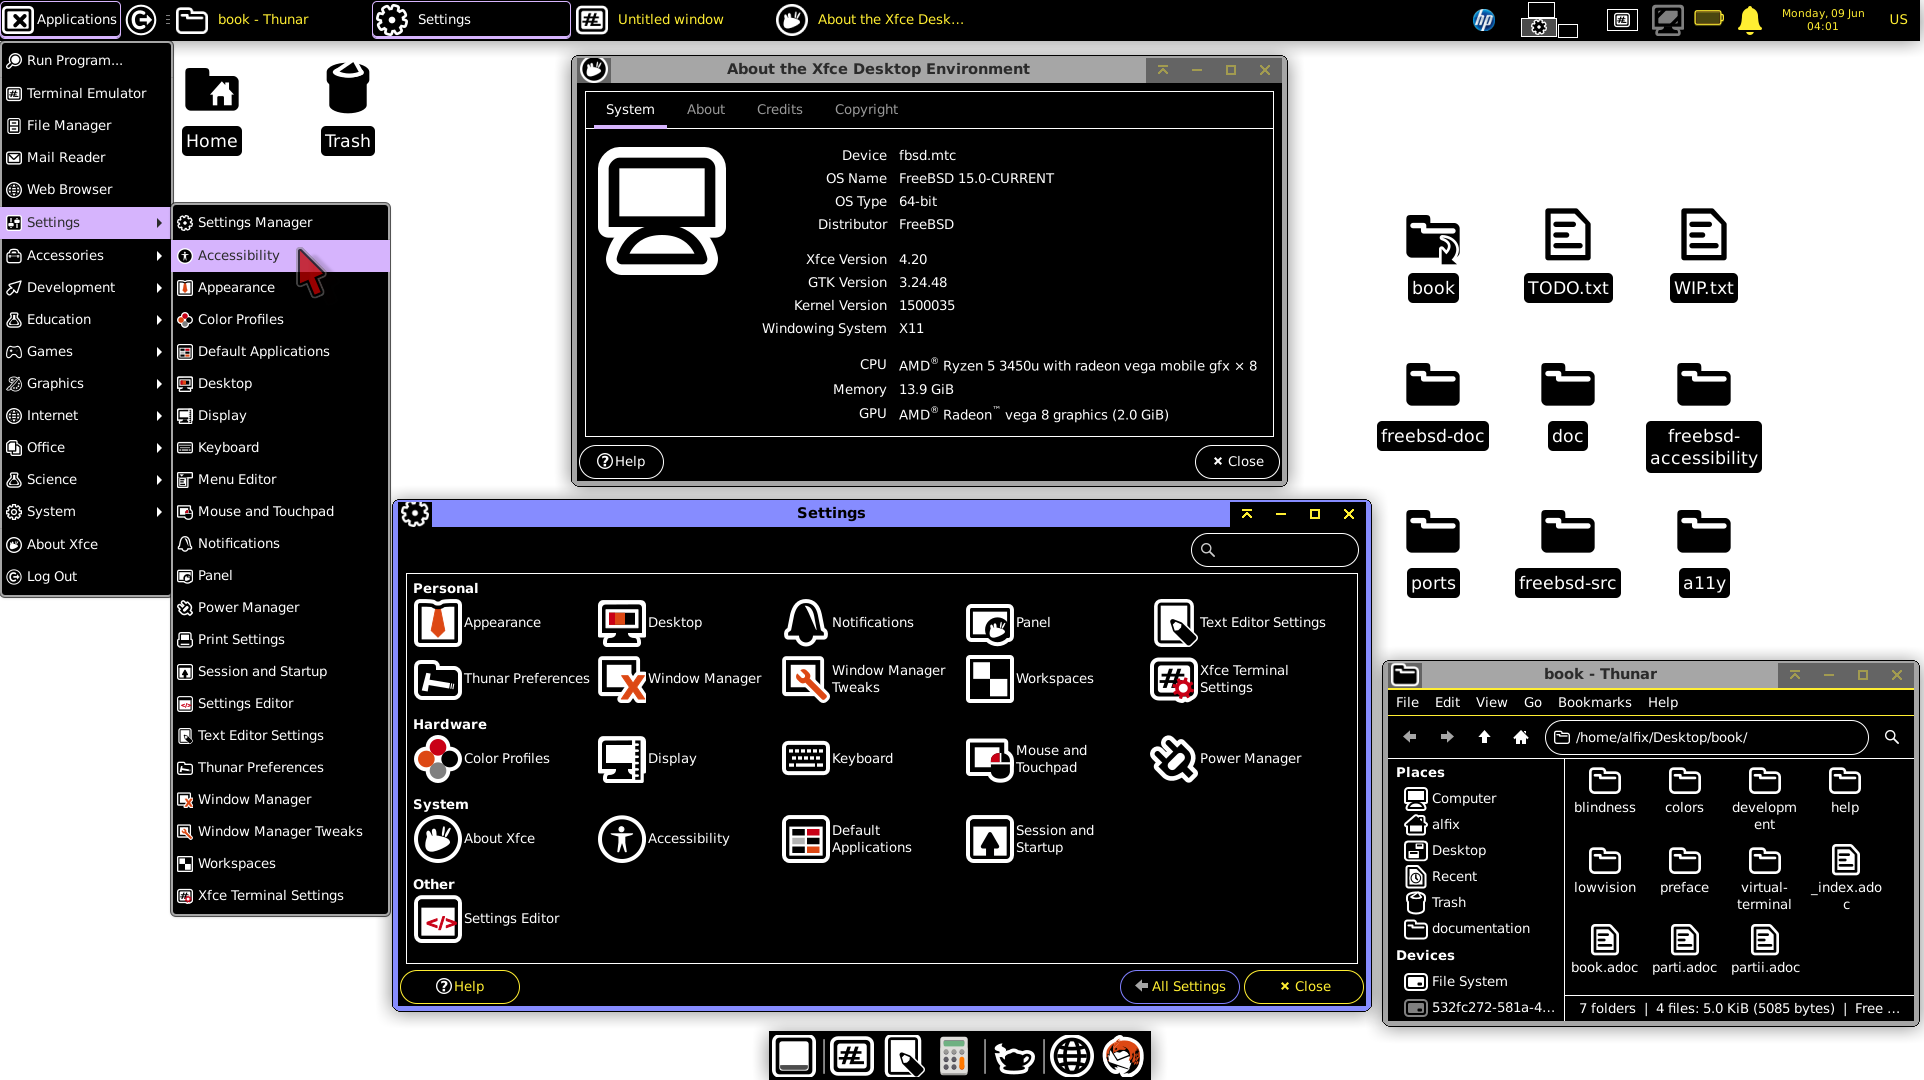The height and width of the screenshot is (1080, 1924).
Task: Click the Applications menu button in panel
Action: pos(61,19)
